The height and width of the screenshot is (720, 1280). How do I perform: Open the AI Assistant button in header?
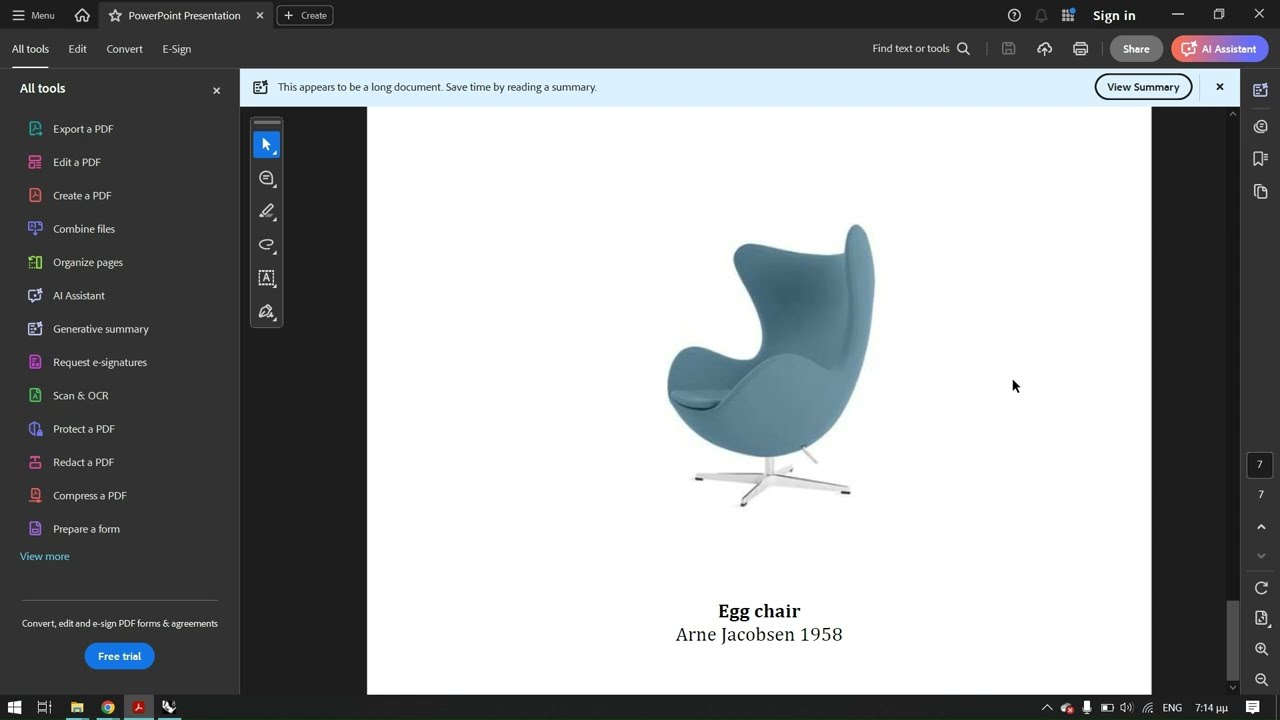pos(1219,48)
